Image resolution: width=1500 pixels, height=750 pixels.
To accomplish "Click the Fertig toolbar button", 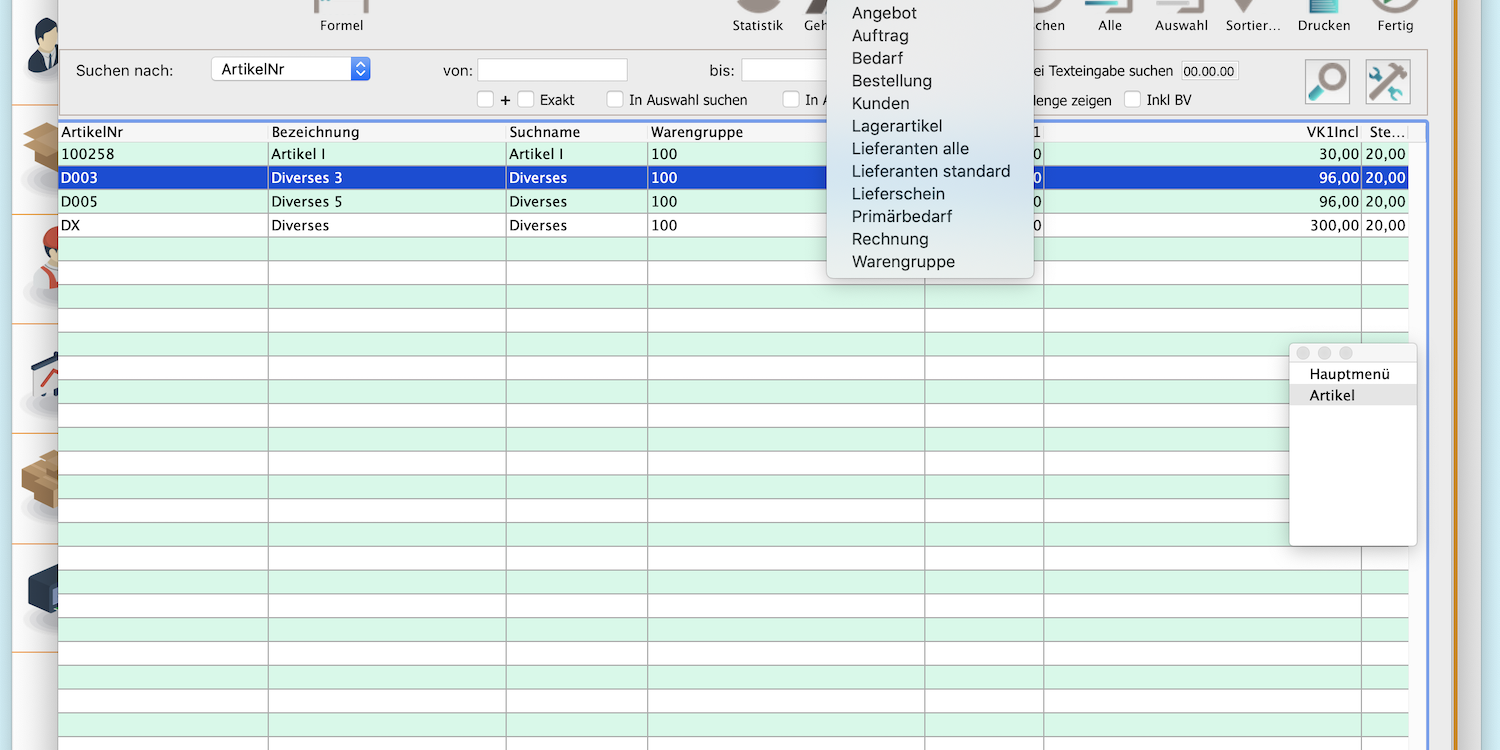I will pos(1395,16).
